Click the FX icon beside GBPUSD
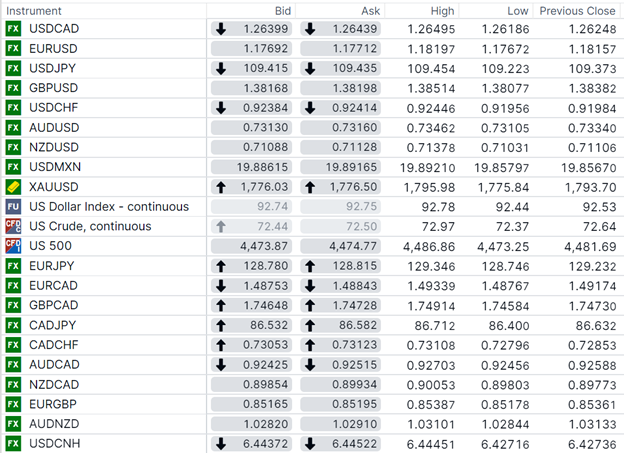This screenshot has height=453, width=624. 13,88
